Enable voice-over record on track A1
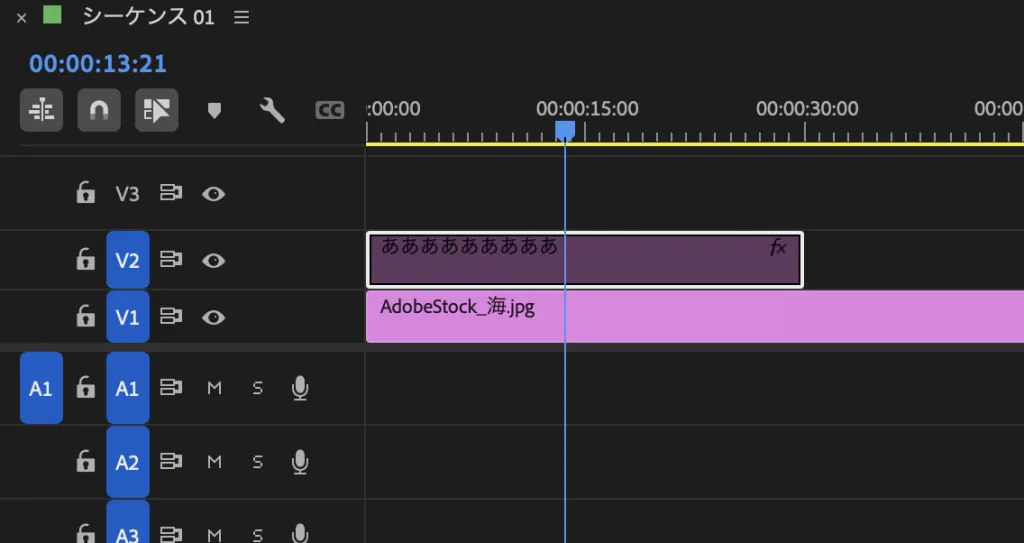This screenshot has width=1024, height=543. 299,388
